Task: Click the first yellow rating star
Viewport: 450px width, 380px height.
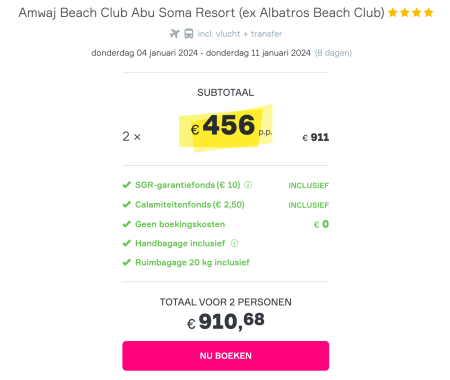Action: point(393,13)
